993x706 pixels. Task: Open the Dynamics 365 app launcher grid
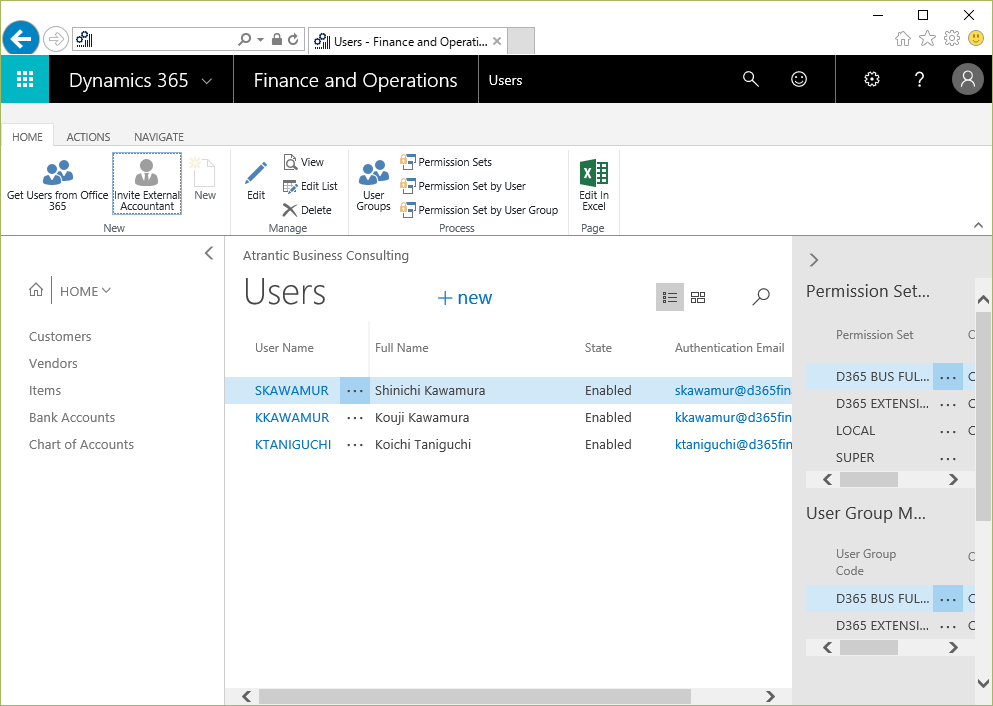[25, 79]
